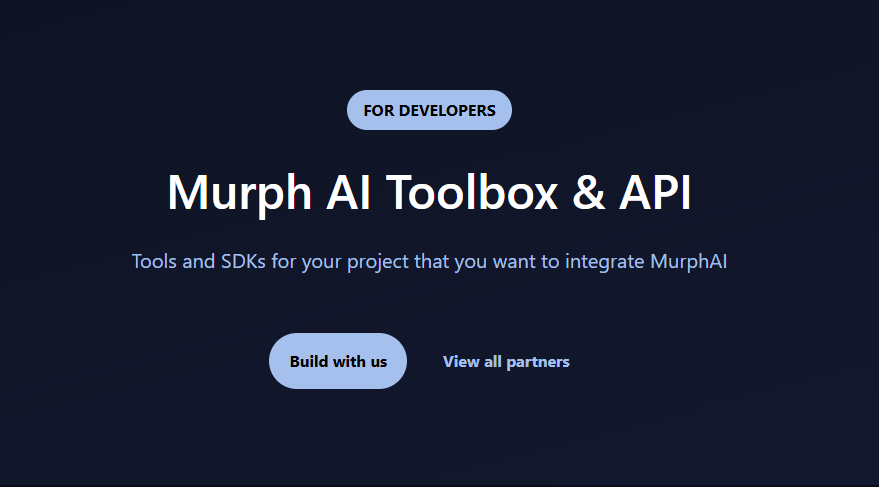Image resolution: width=879 pixels, height=487 pixels.
Task: Click the Murph AI Toolbox & API heading
Action: click(429, 193)
